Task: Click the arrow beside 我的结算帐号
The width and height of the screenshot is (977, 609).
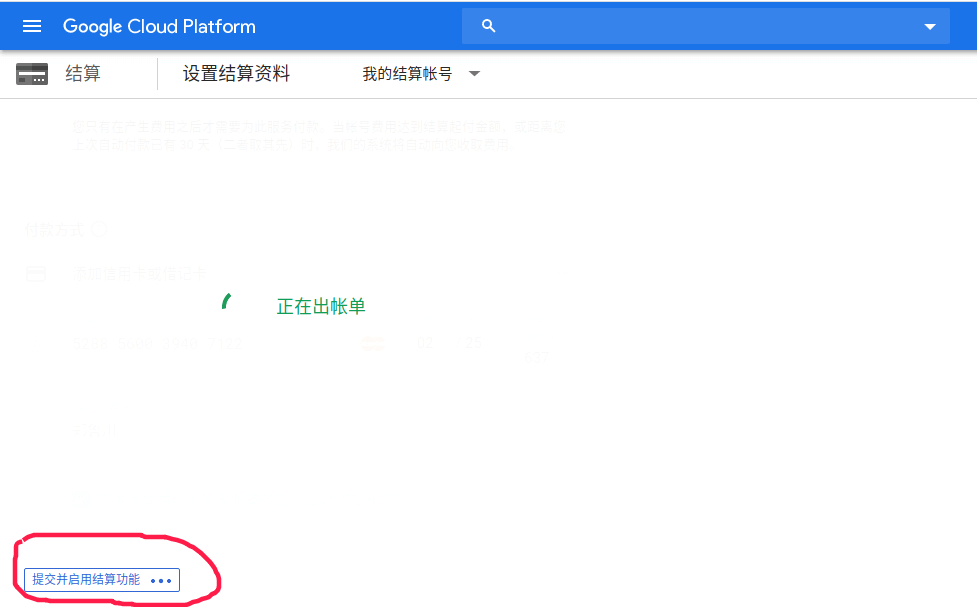Action: pyautogui.click(x=474, y=74)
